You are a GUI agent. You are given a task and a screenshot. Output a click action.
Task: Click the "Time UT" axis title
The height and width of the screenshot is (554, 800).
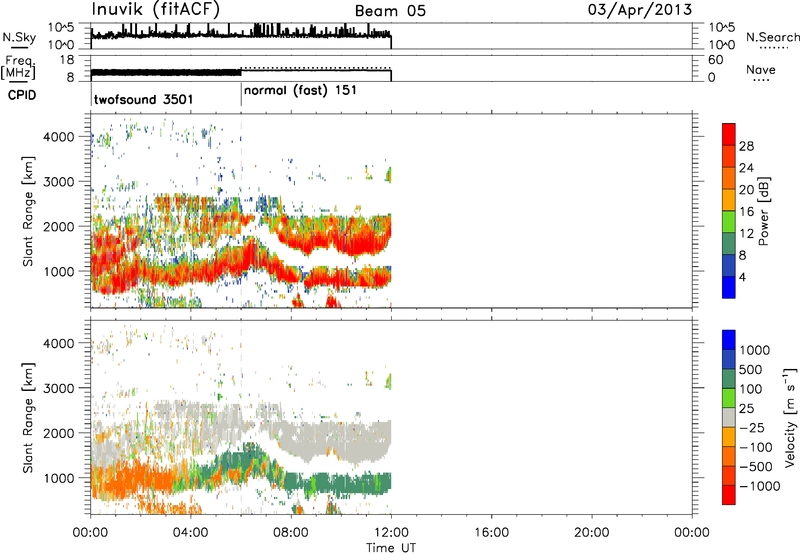tap(391, 548)
